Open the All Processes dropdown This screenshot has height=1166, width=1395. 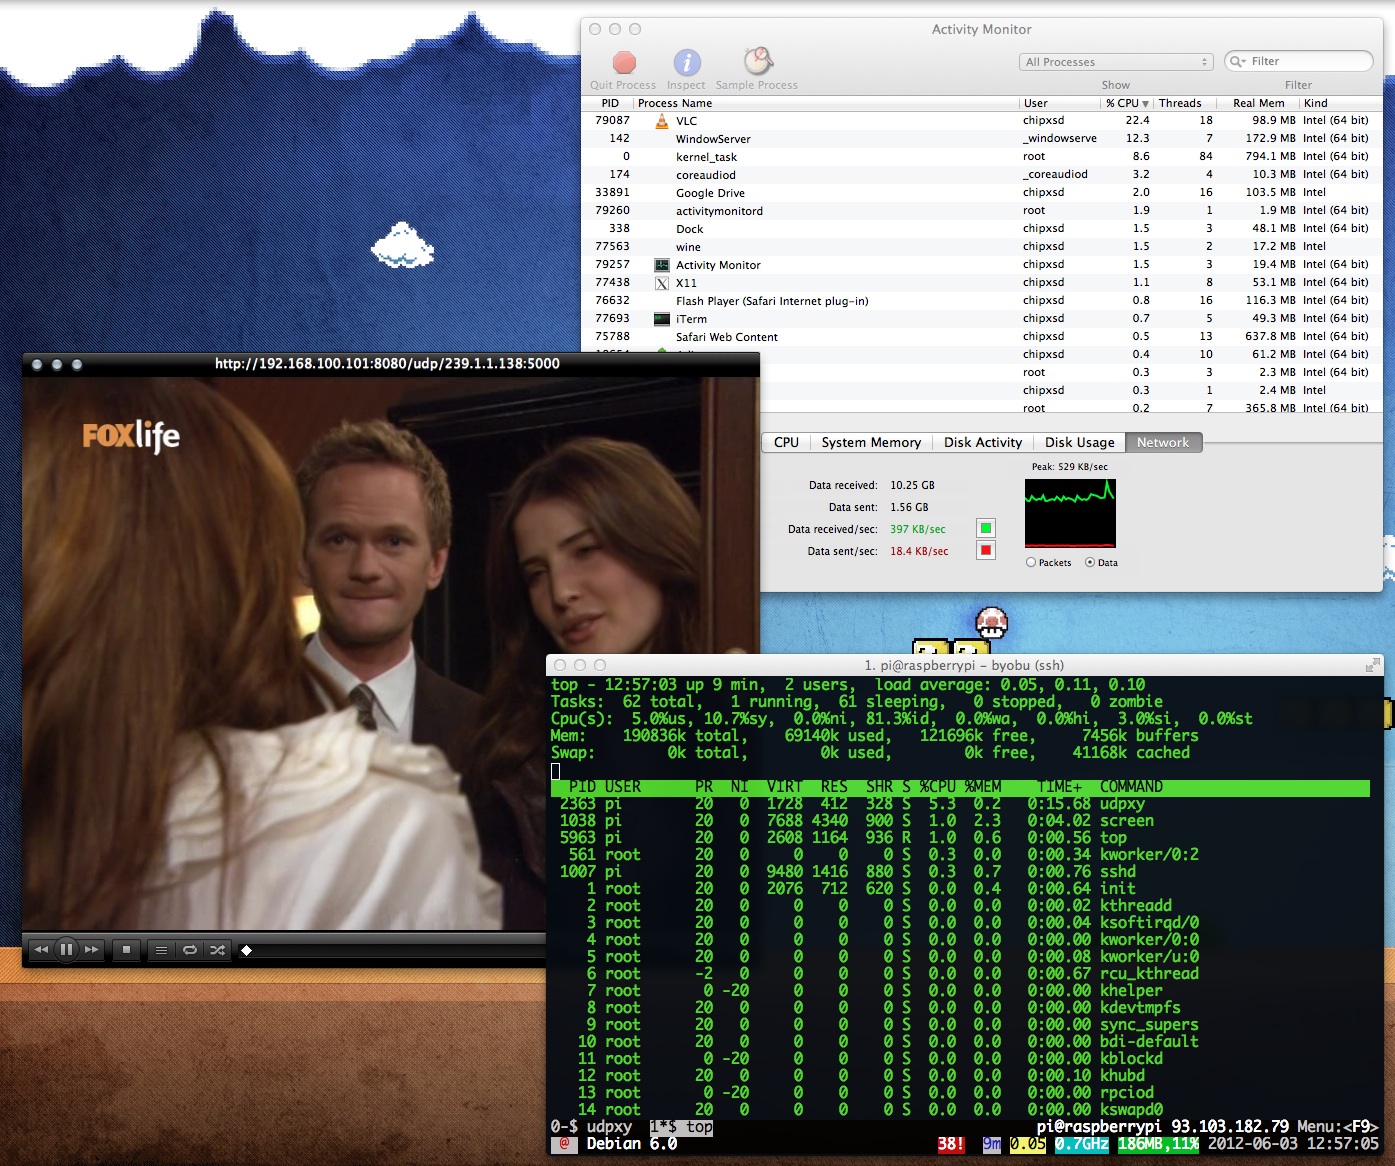[1115, 61]
